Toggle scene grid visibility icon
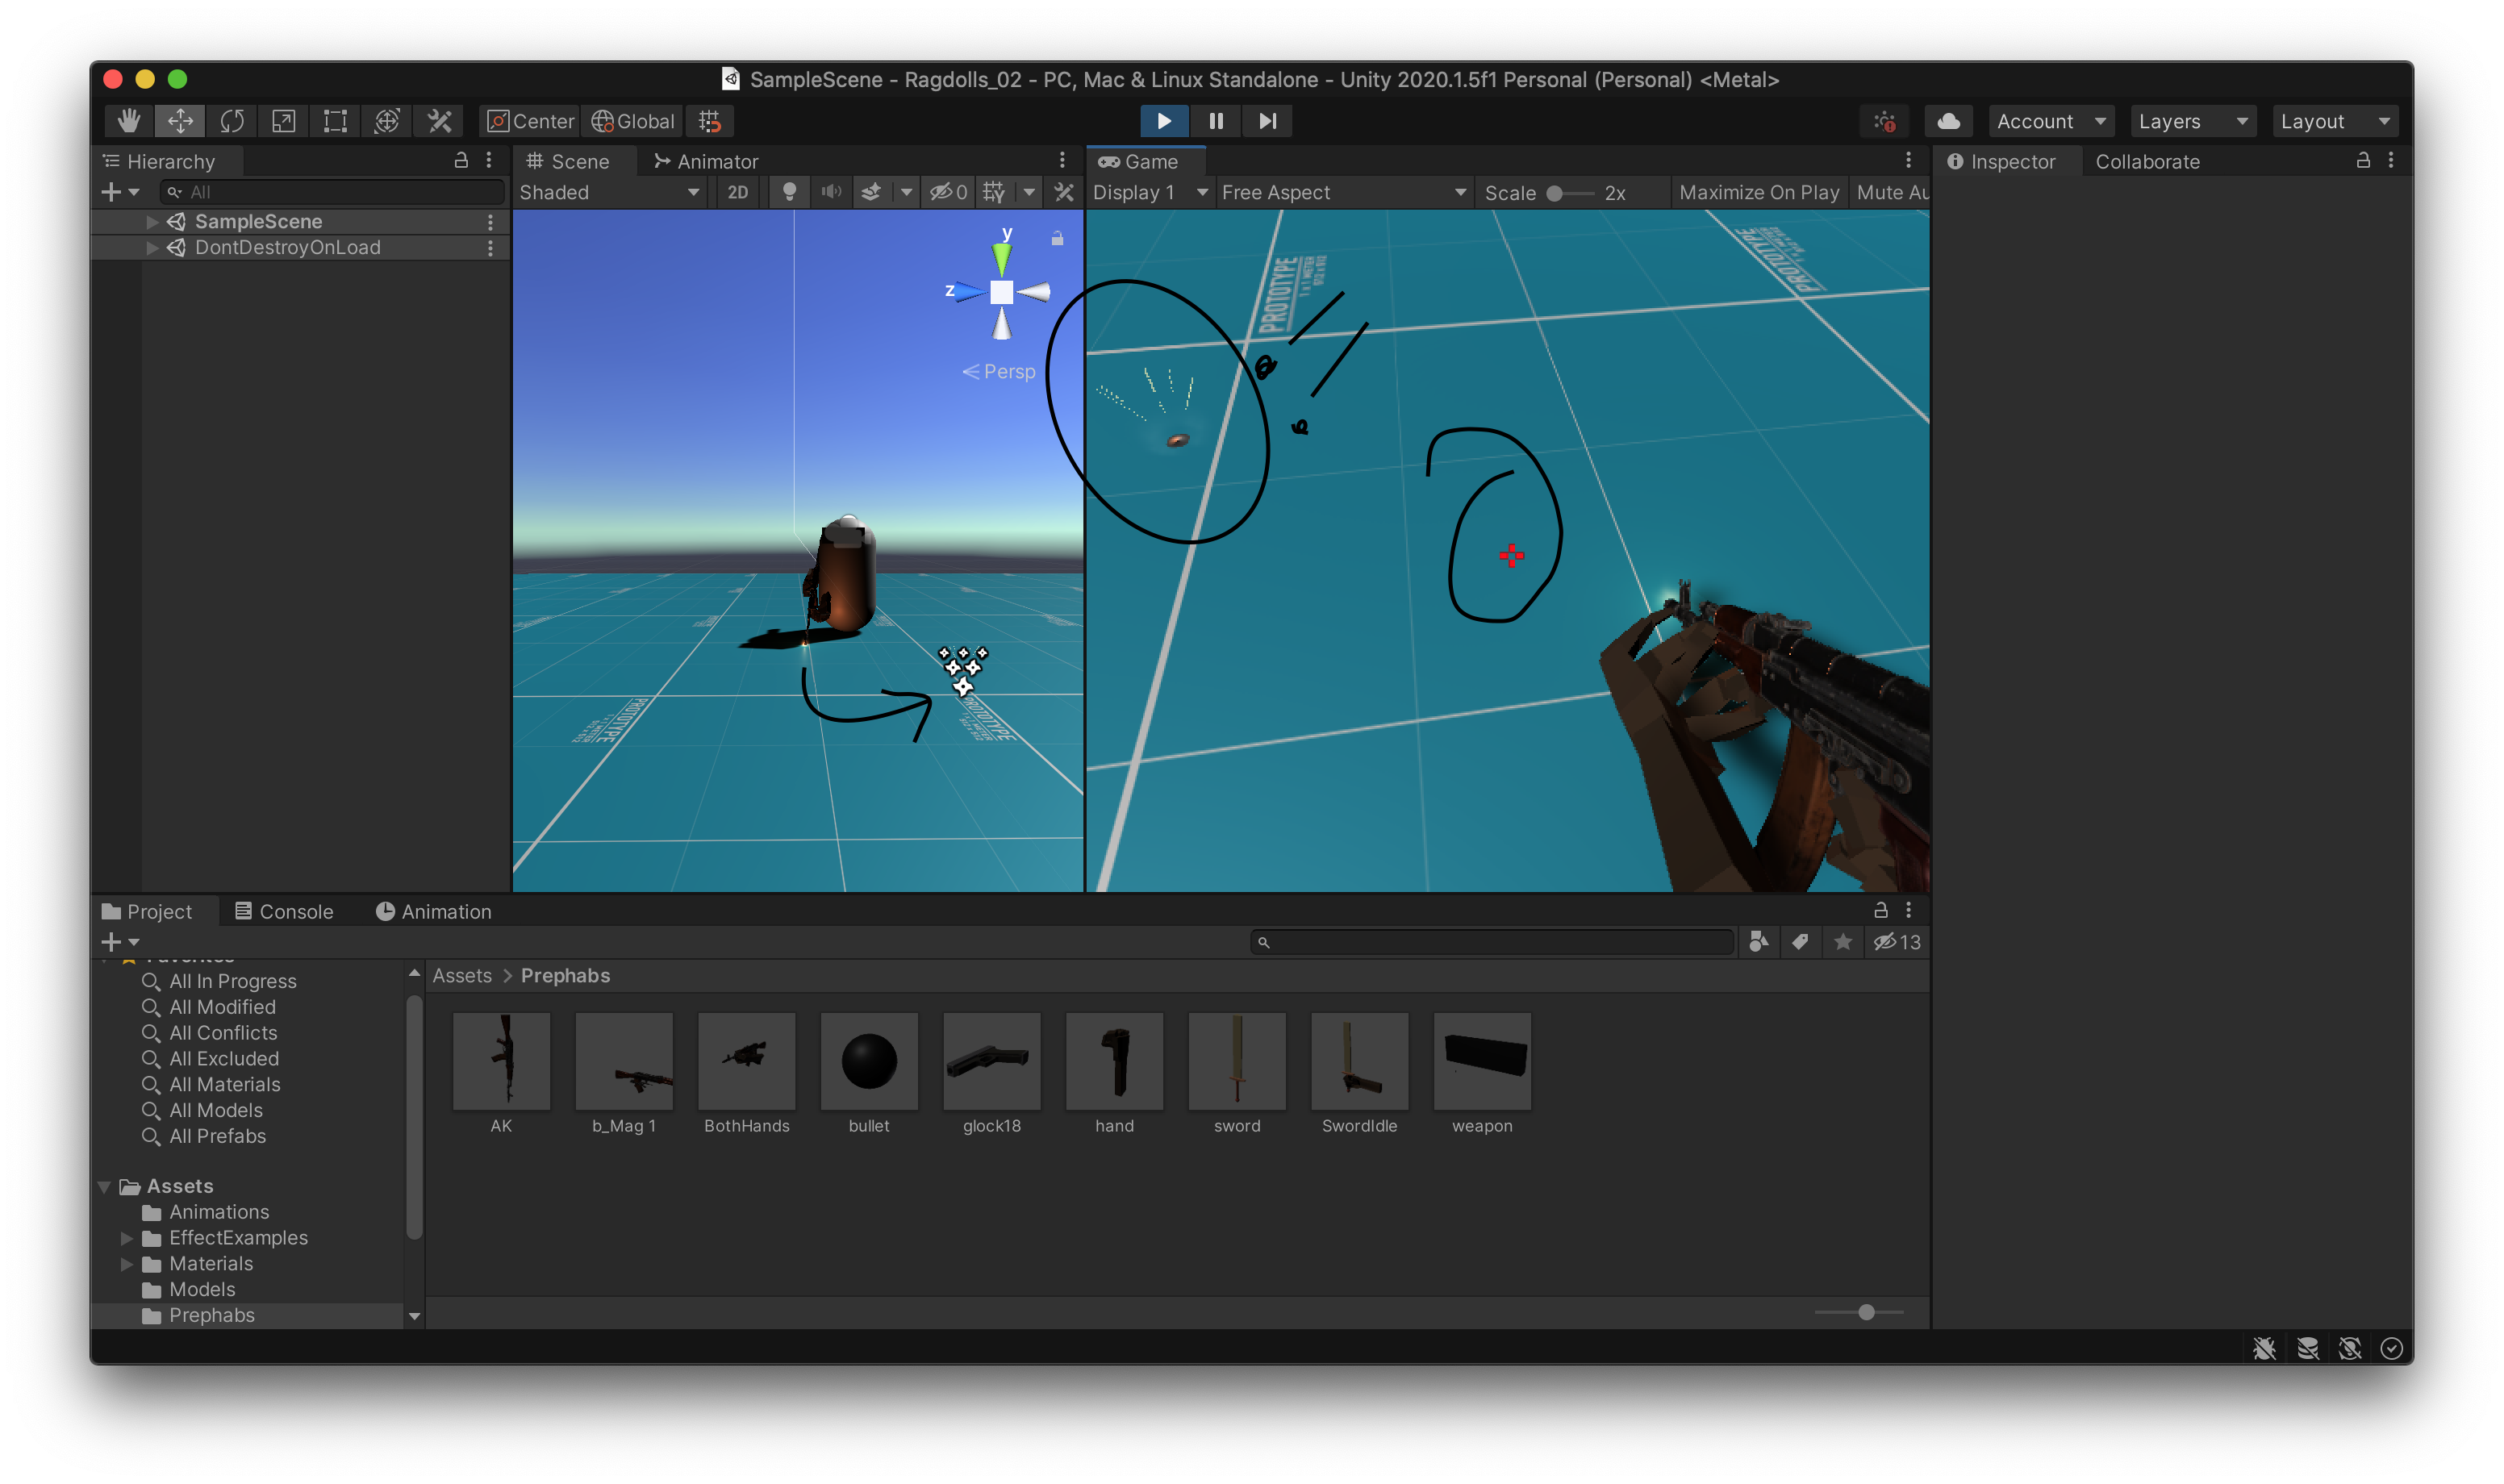The width and height of the screenshot is (2504, 1484). coord(994,192)
